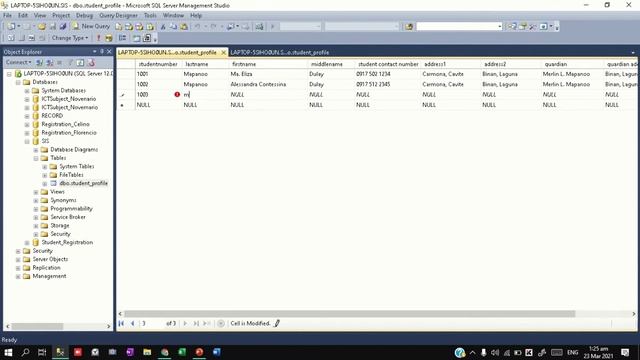
Task: Select the Programmability folder
Action: coord(71,209)
